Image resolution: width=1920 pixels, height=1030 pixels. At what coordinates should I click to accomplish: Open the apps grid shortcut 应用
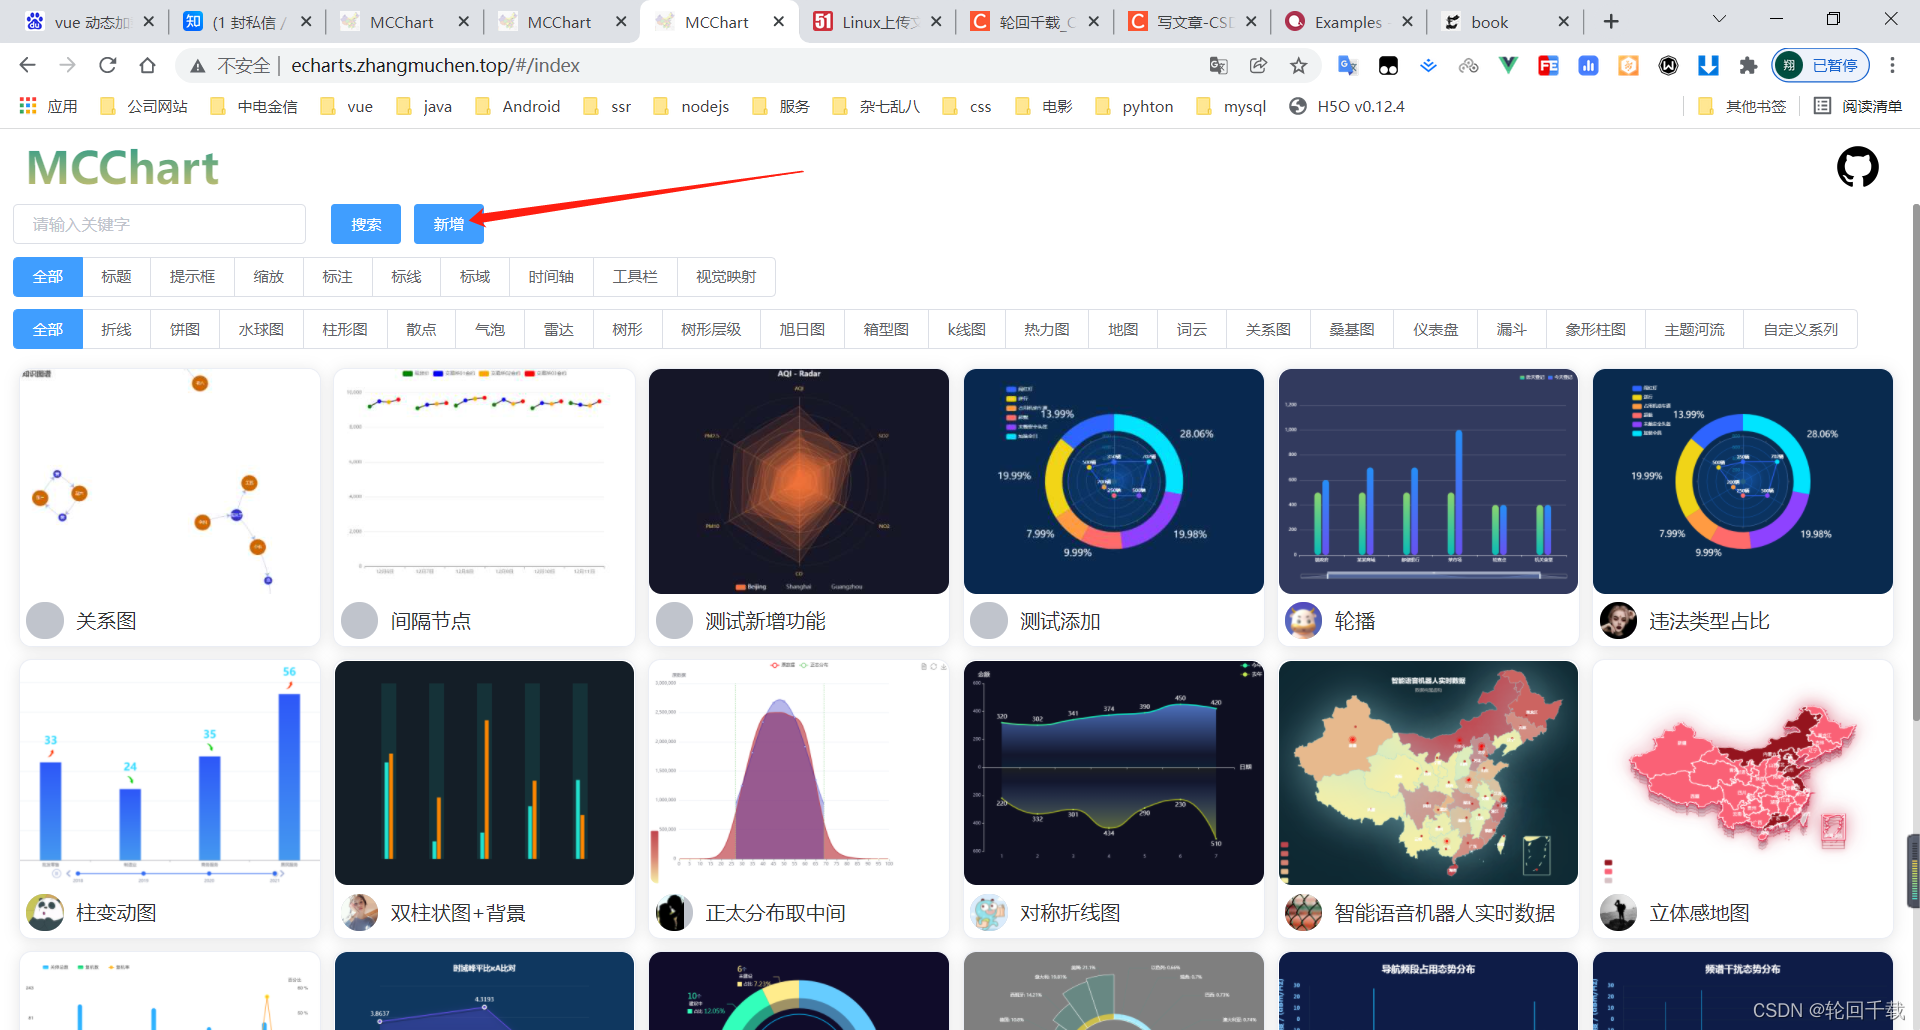coord(48,106)
